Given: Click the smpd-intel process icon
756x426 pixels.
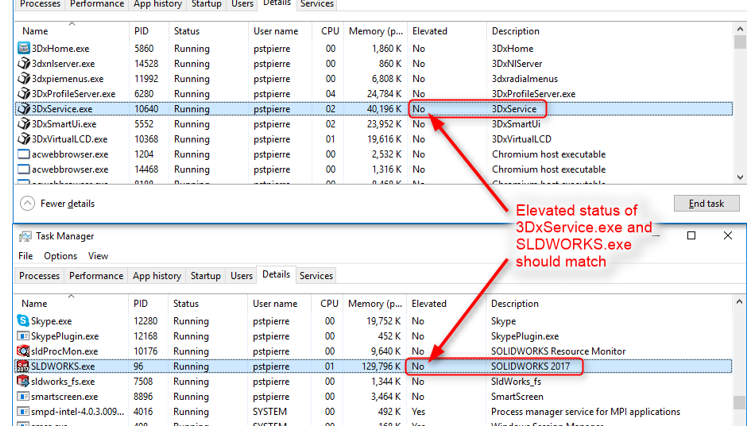Looking at the screenshot, I should point(23,412).
